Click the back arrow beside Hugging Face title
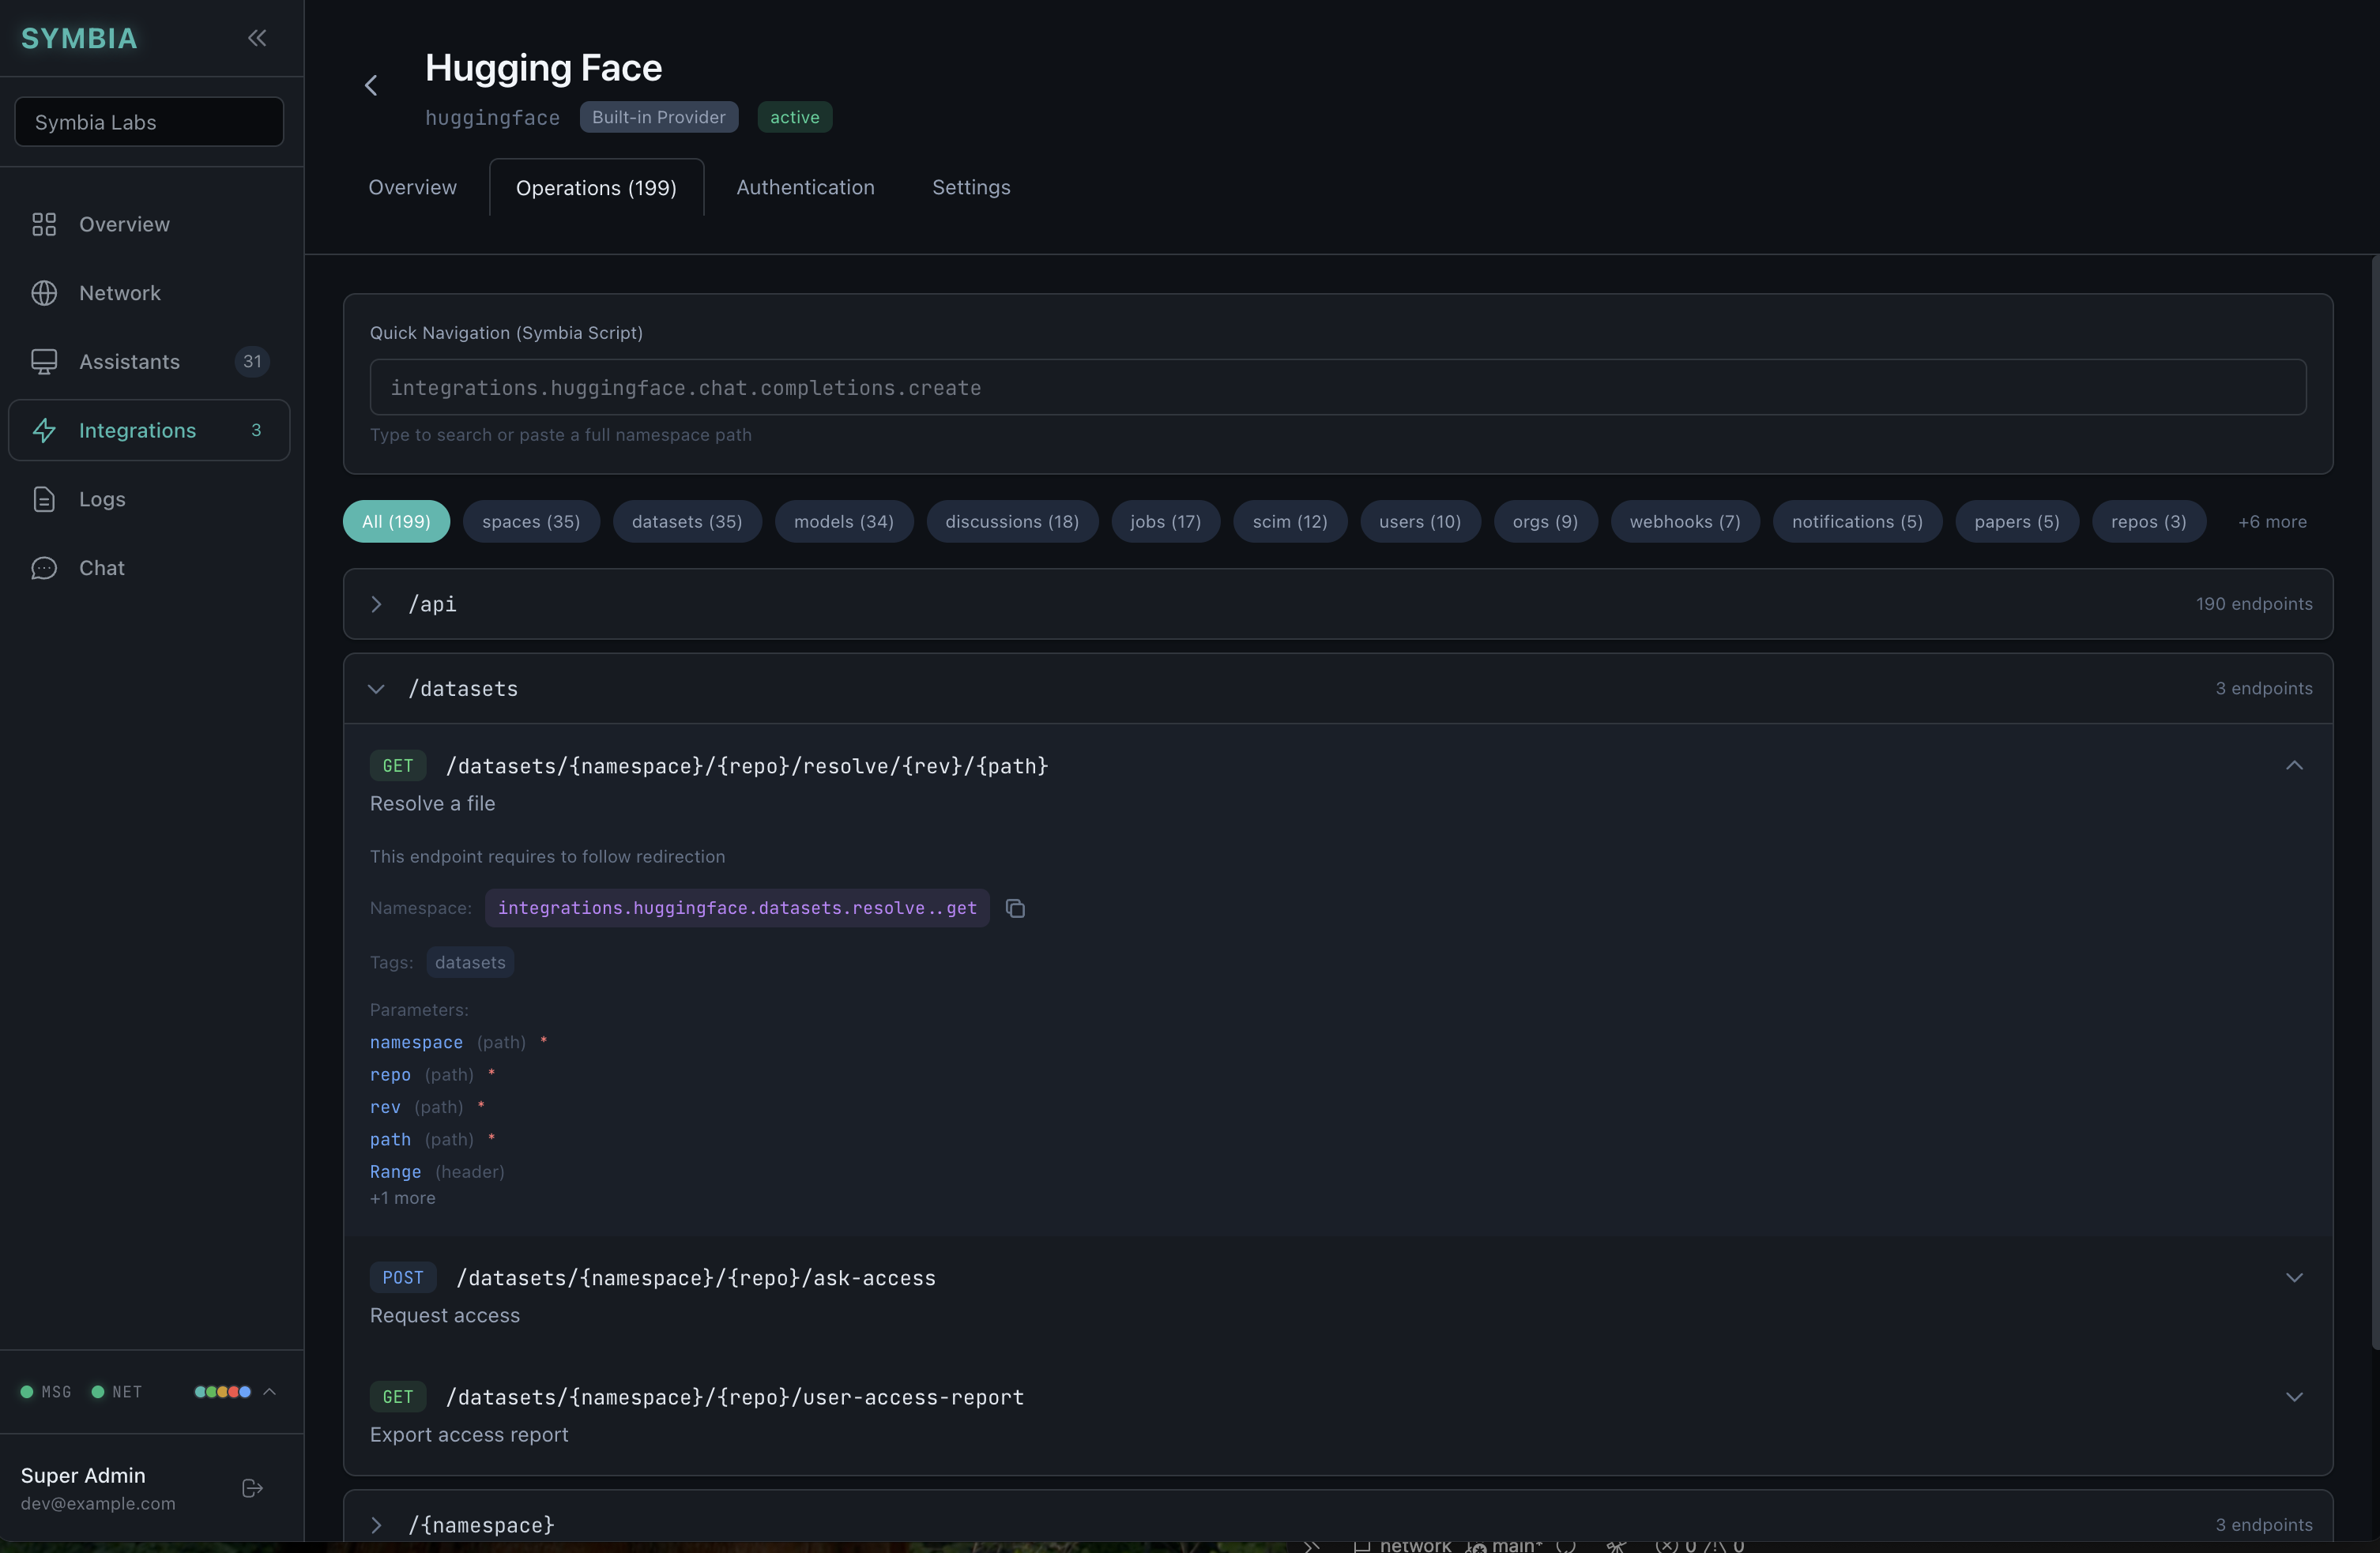The width and height of the screenshot is (2380, 1553). pos(371,85)
